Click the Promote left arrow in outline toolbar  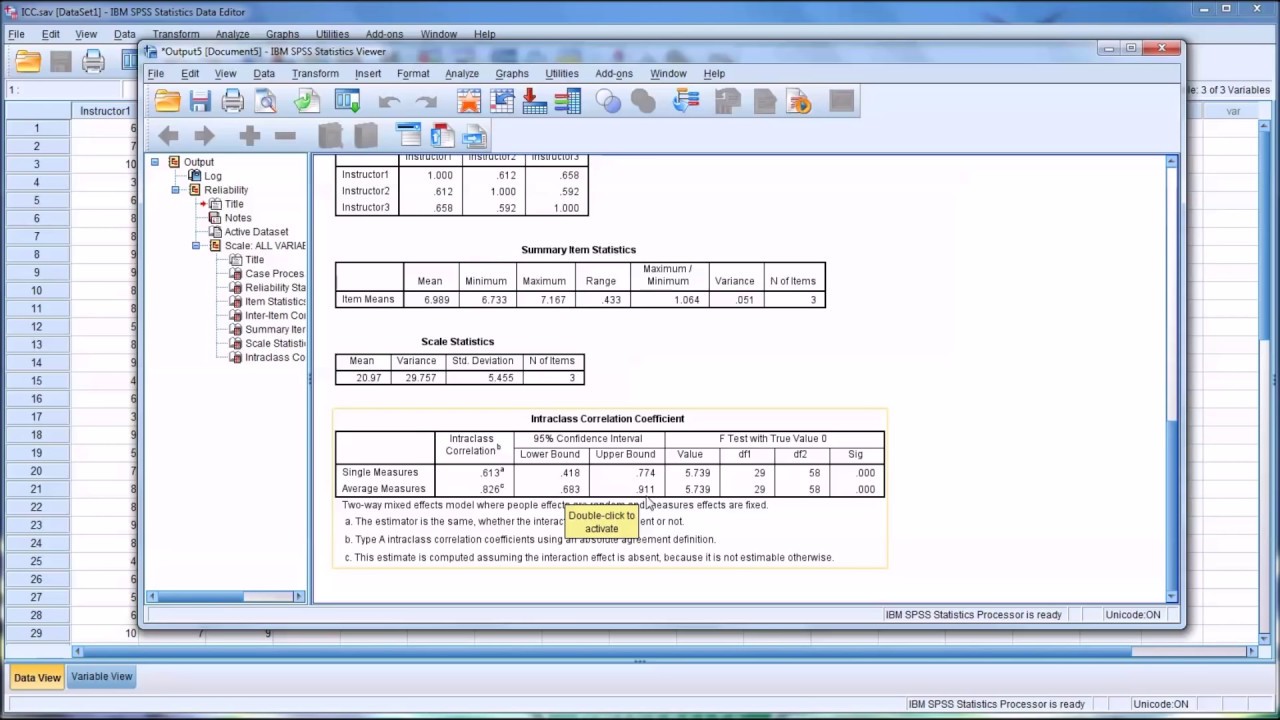pos(168,136)
